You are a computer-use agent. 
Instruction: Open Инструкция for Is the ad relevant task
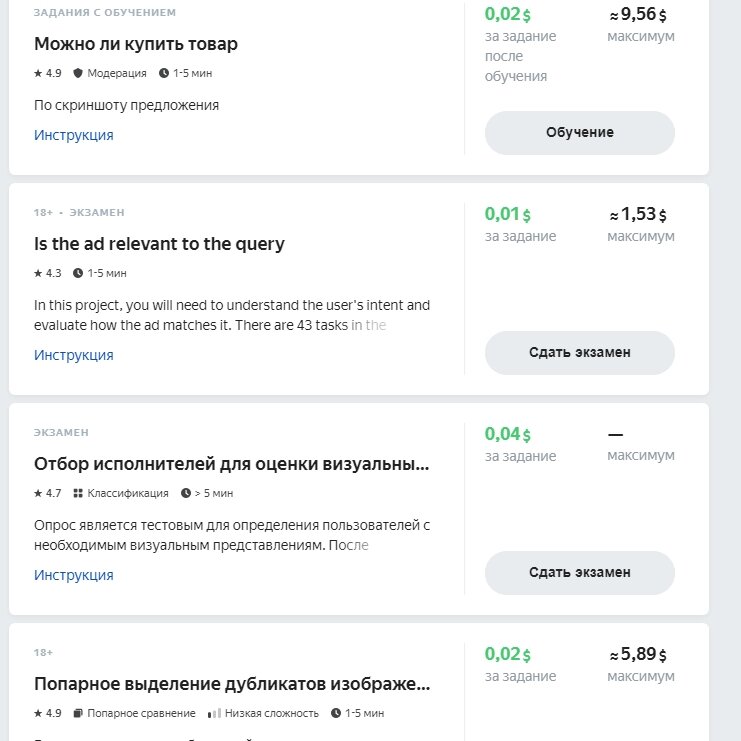pyautogui.click(x=74, y=355)
